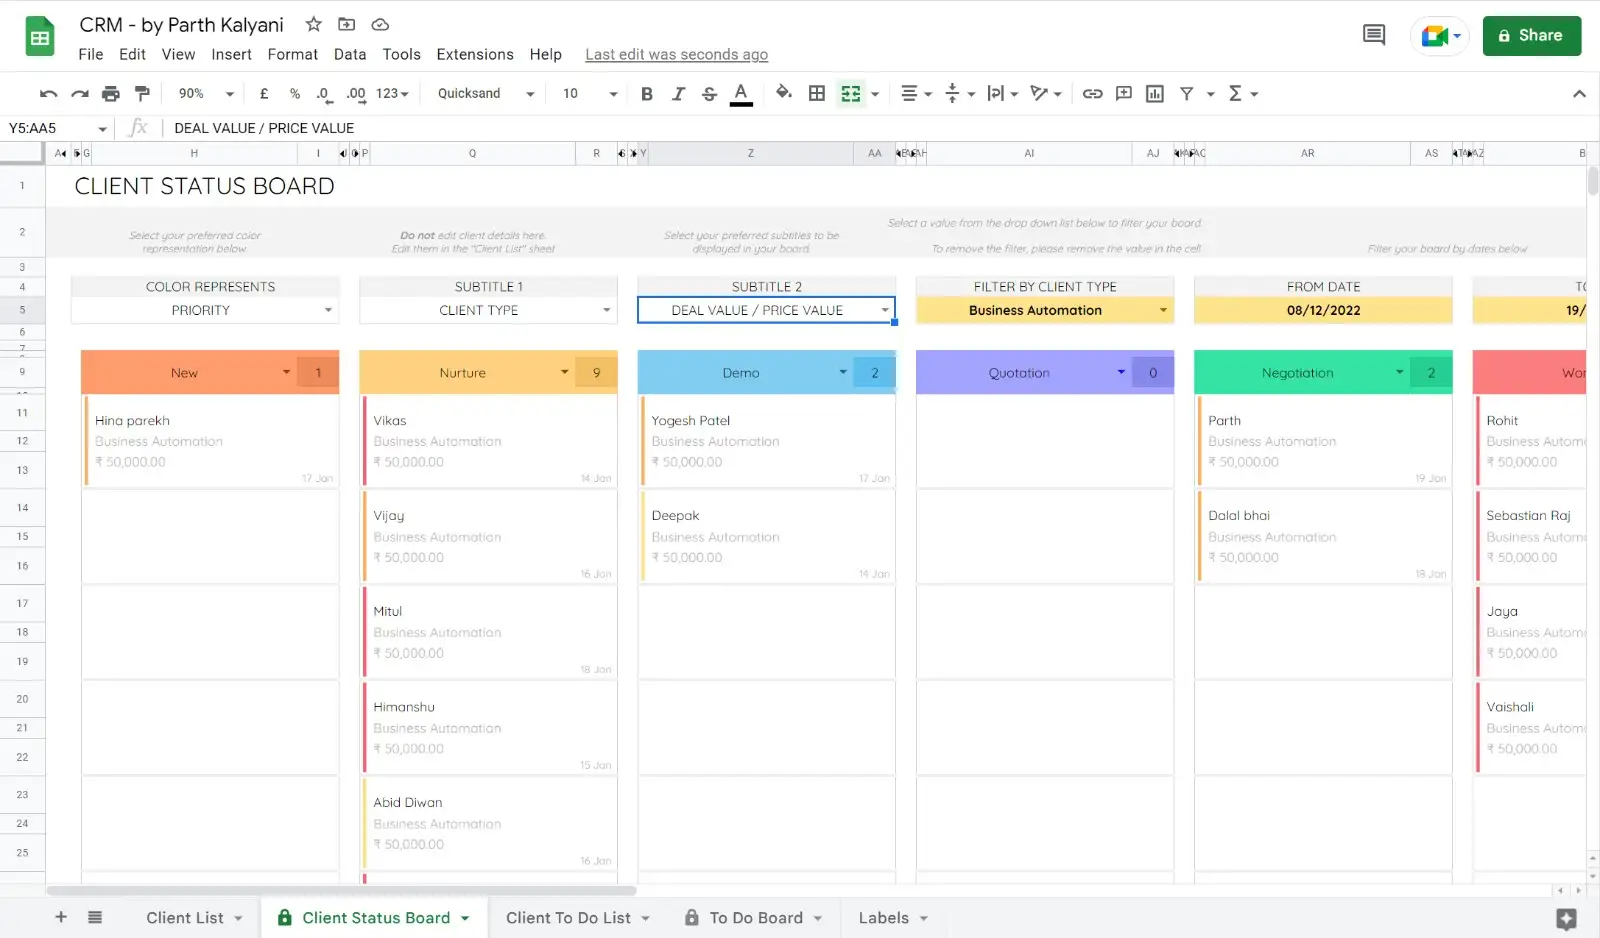The height and width of the screenshot is (938, 1600).
Task: Click the Undo icon in toolbar
Action: tap(48, 94)
